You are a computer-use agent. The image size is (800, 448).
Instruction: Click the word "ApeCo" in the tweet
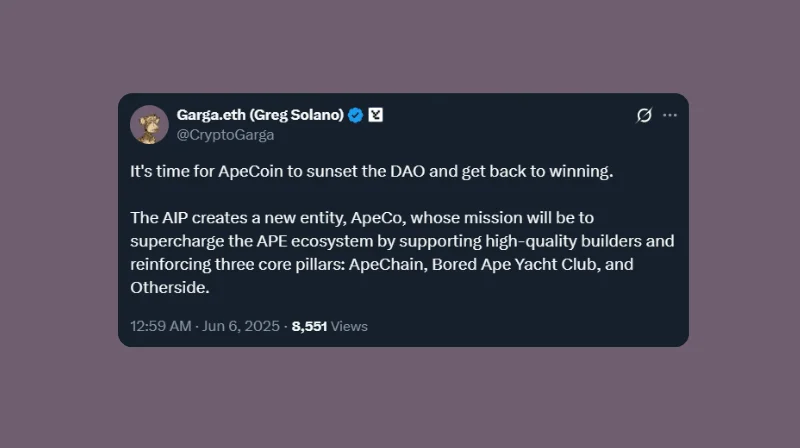click(372, 217)
